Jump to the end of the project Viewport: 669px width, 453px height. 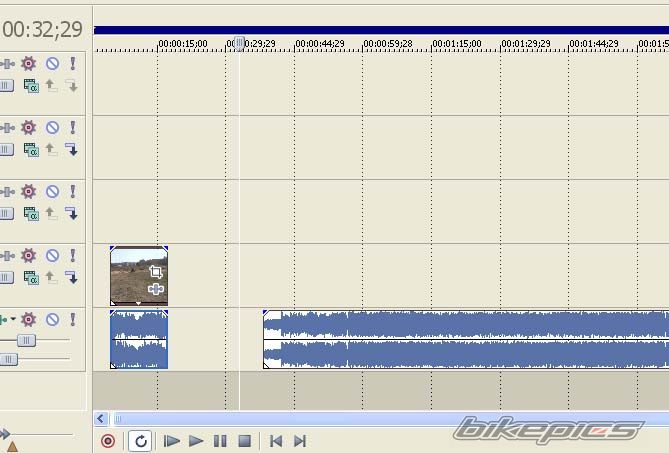pyautogui.click(x=299, y=441)
